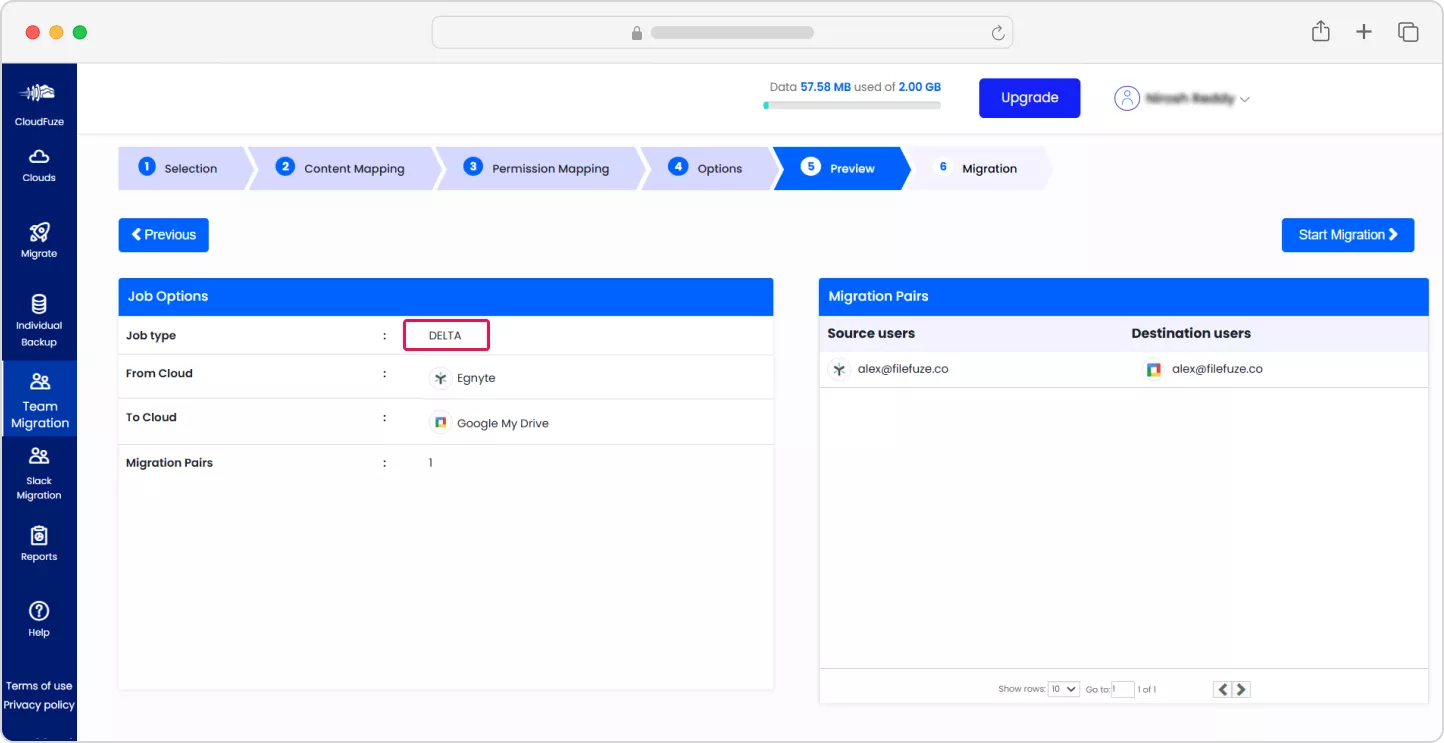This screenshot has width=1444, height=743.
Task: Click the Destination users column header
Action: click(x=1191, y=333)
